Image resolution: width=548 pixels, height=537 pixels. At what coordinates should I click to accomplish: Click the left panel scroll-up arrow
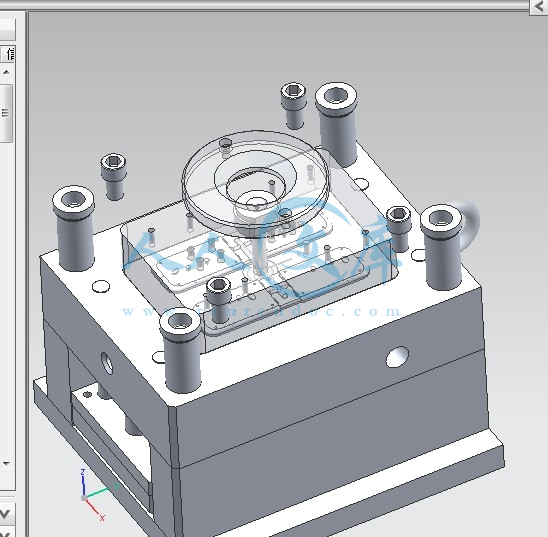coord(6,72)
